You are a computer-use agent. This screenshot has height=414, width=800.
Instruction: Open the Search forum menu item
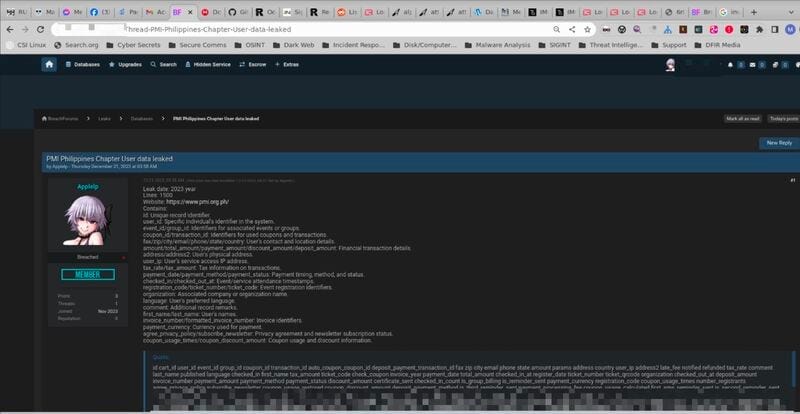pos(163,65)
